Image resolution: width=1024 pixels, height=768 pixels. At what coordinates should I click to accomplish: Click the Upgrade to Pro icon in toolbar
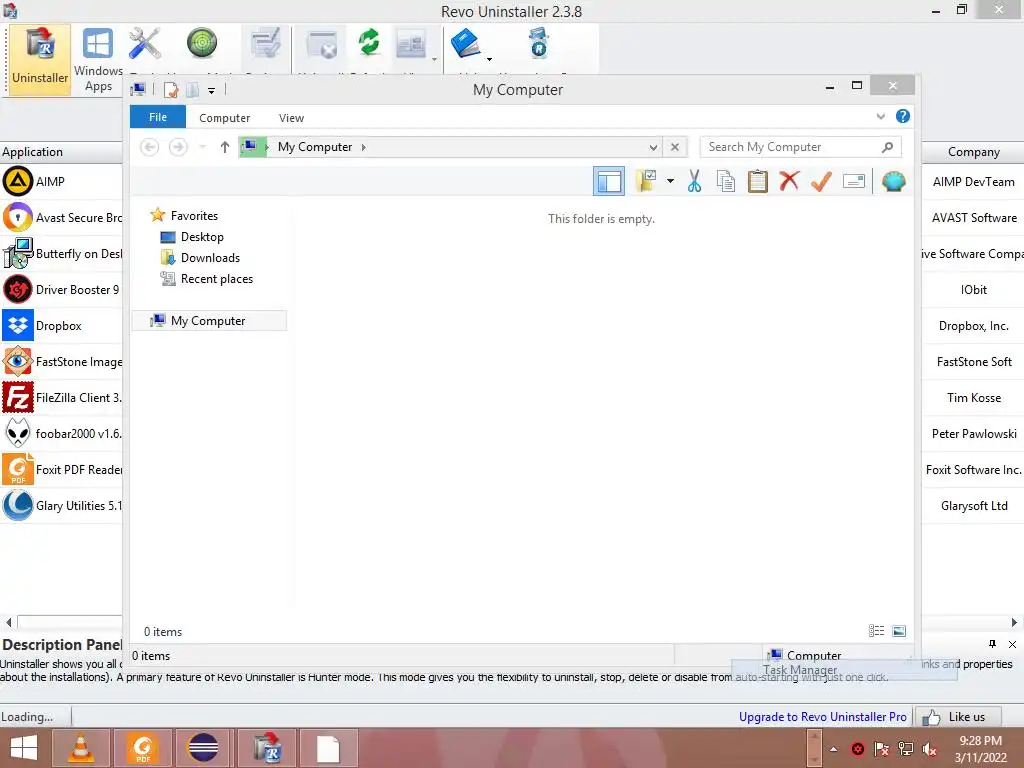click(x=539, y=44)
